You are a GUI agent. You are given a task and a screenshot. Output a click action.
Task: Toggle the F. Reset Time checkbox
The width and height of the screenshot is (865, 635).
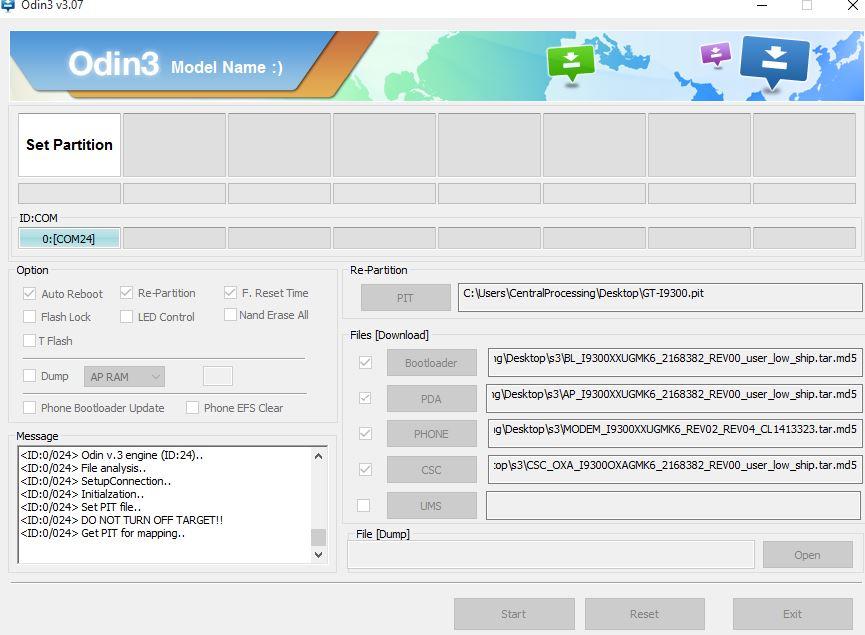pyautogui.click(x=230, y=293)
